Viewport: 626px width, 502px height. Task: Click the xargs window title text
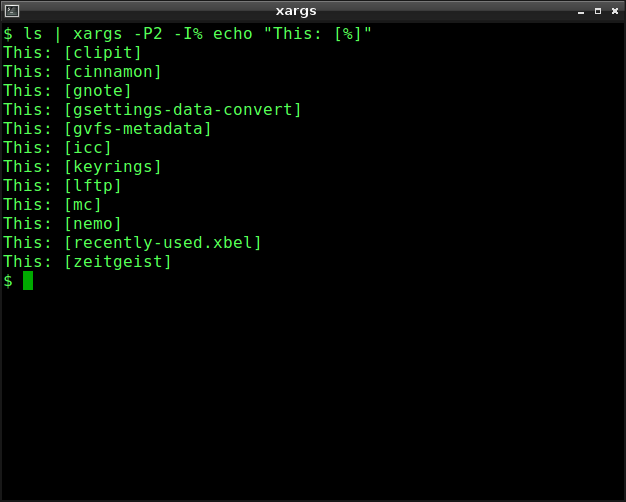click(x=296, y=11)
